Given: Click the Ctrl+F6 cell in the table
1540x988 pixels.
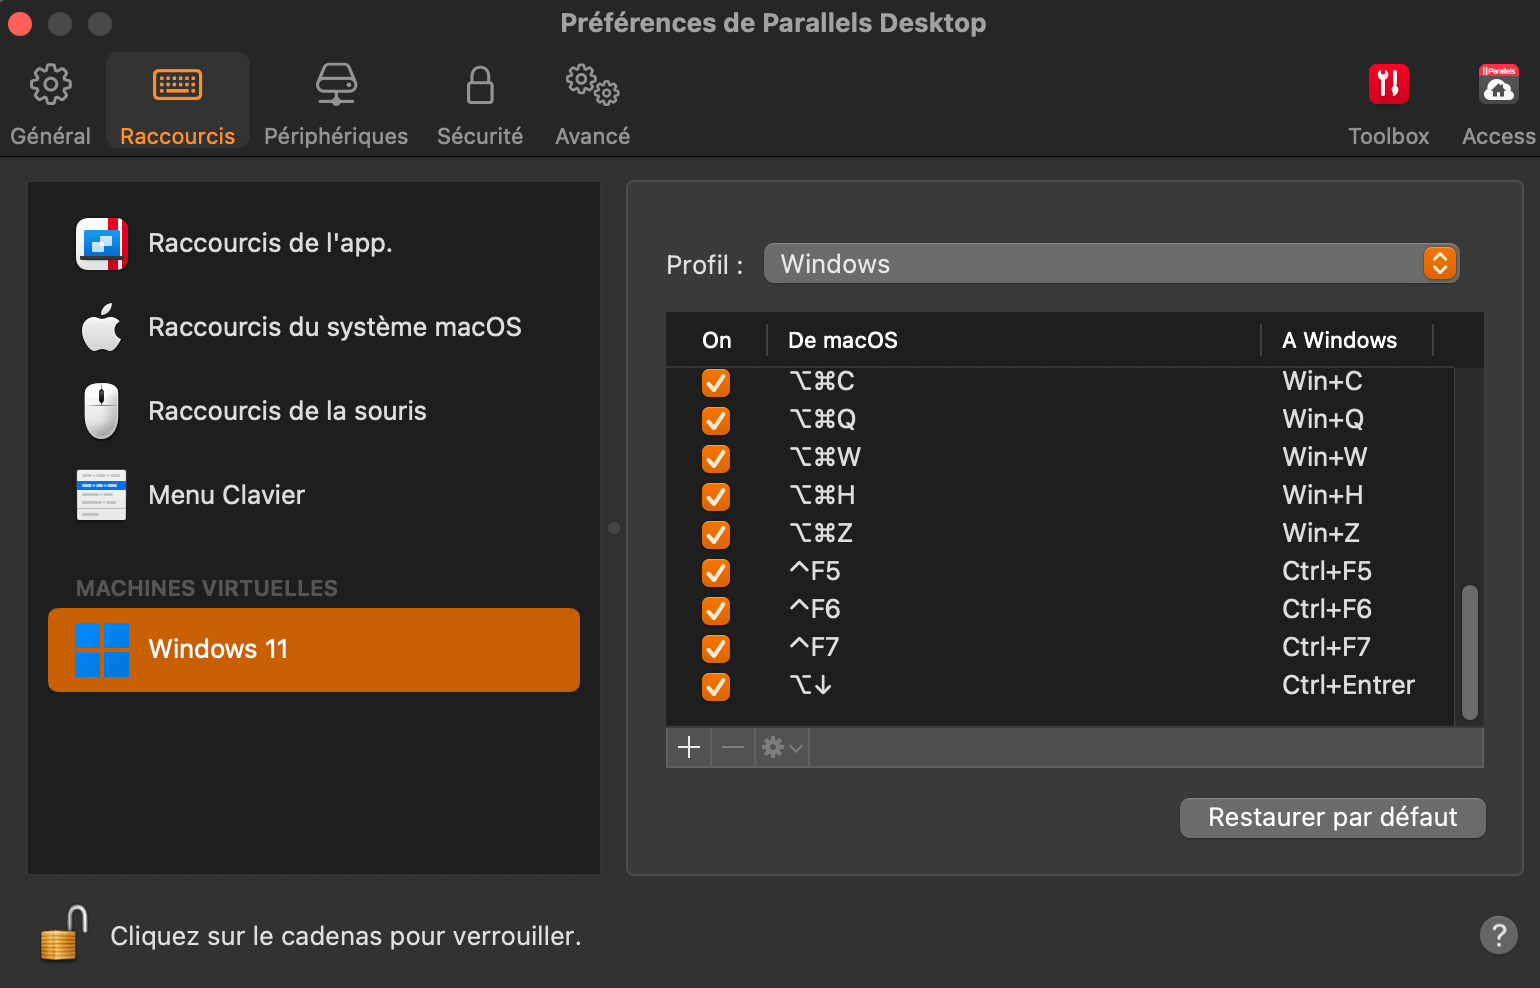Looking at the screenshot, I should 1327,609.
